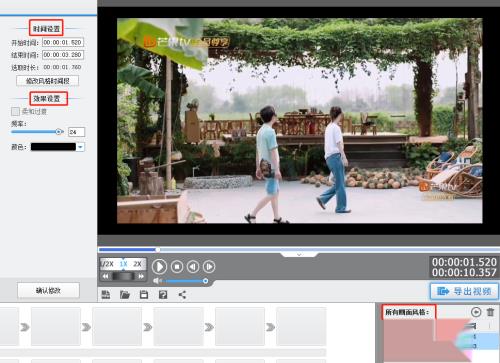Play the video preview
Screen dimensions: 500x363
tap(159, 267)
